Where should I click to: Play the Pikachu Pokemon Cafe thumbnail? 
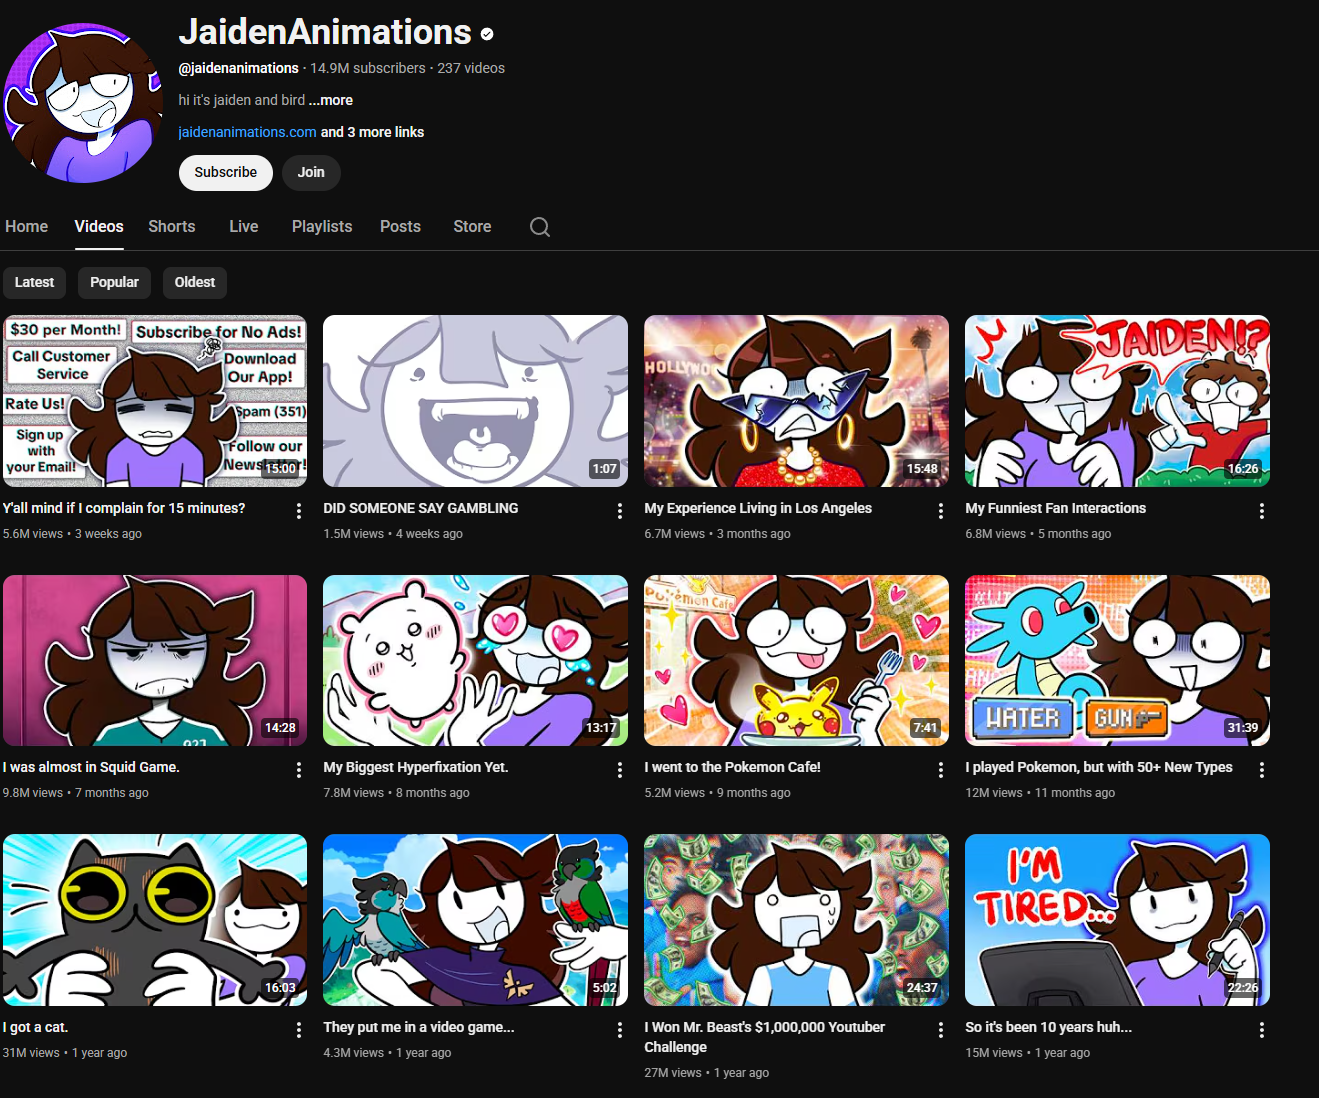(x=797, y=661)
